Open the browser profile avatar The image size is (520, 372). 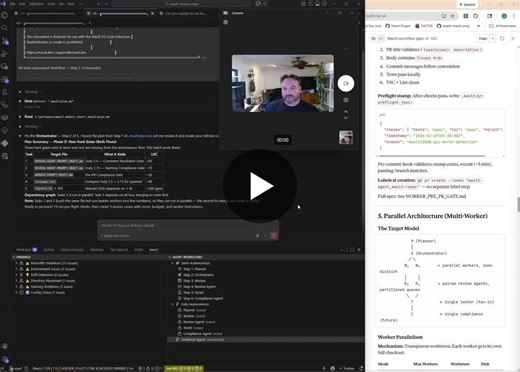click(504, 16)
